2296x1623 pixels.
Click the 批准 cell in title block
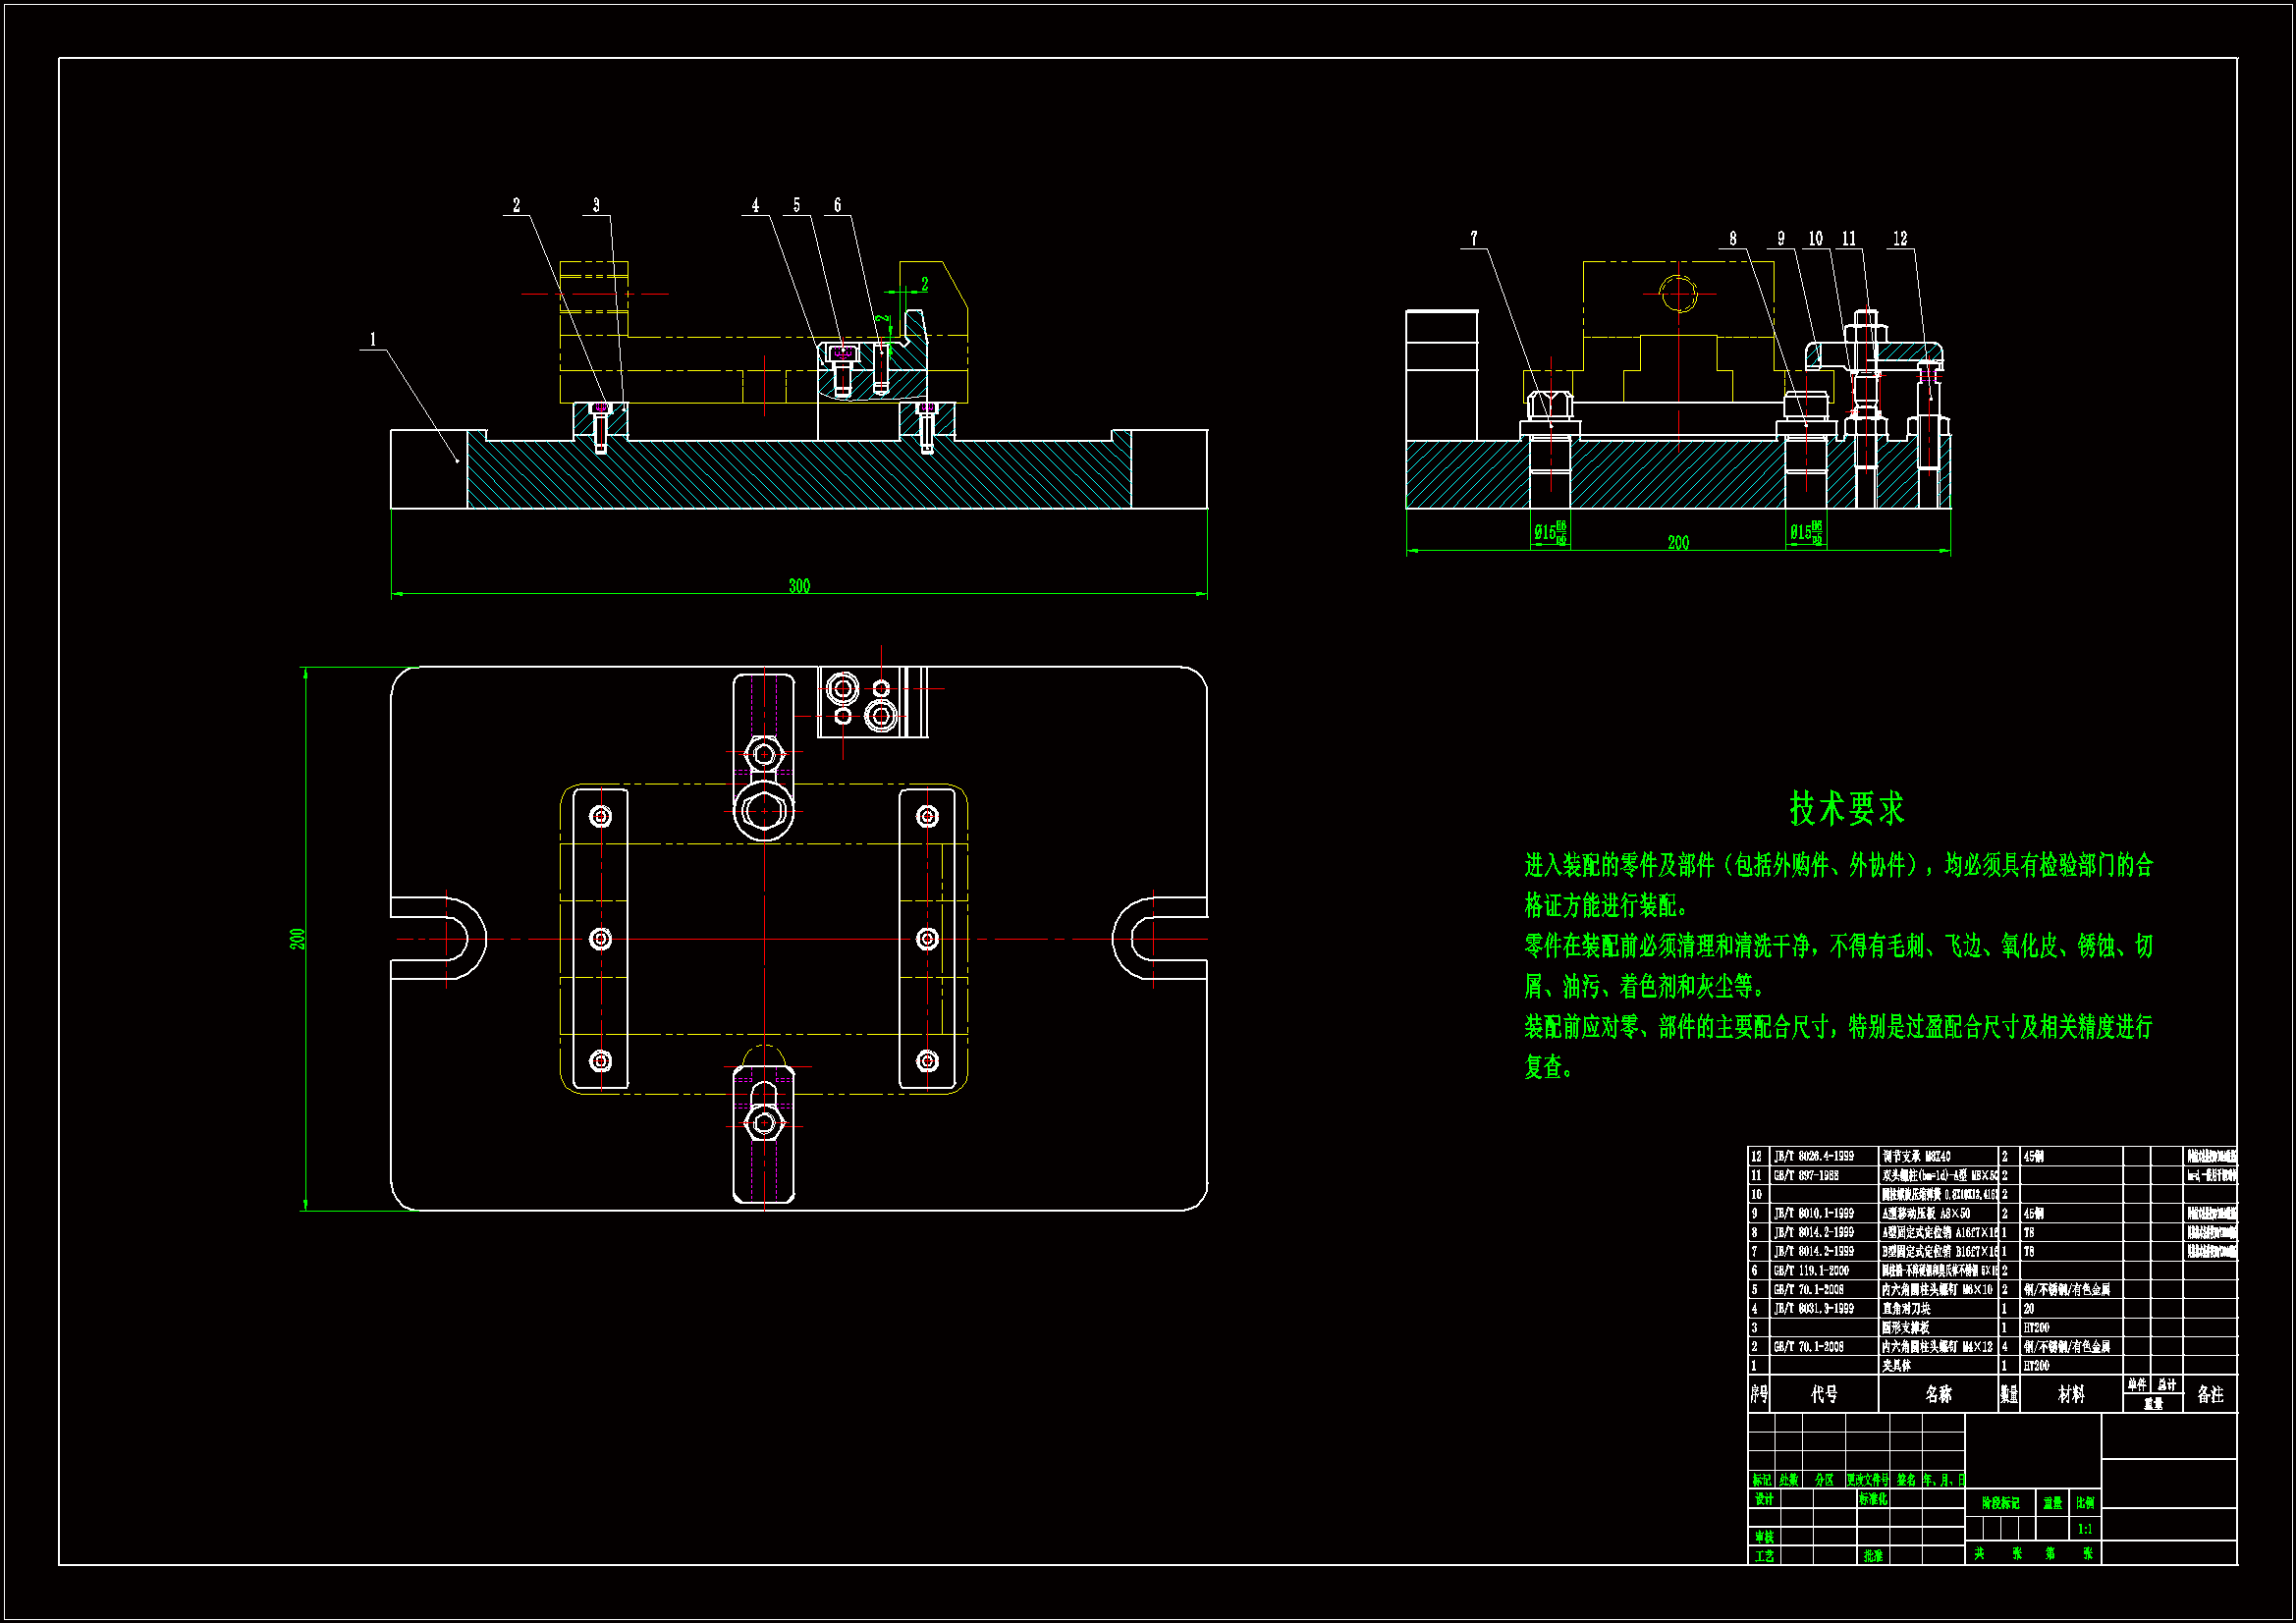1873,1556
